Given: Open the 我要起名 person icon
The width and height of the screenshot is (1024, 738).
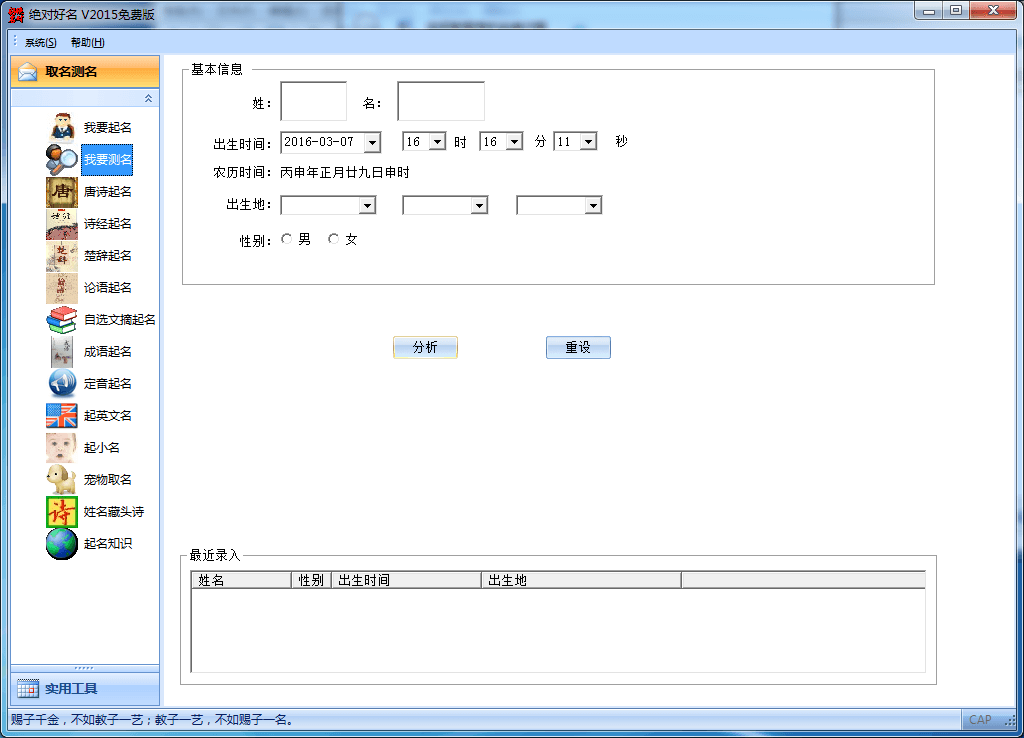Looking at the screenshot, I should 62,128.
